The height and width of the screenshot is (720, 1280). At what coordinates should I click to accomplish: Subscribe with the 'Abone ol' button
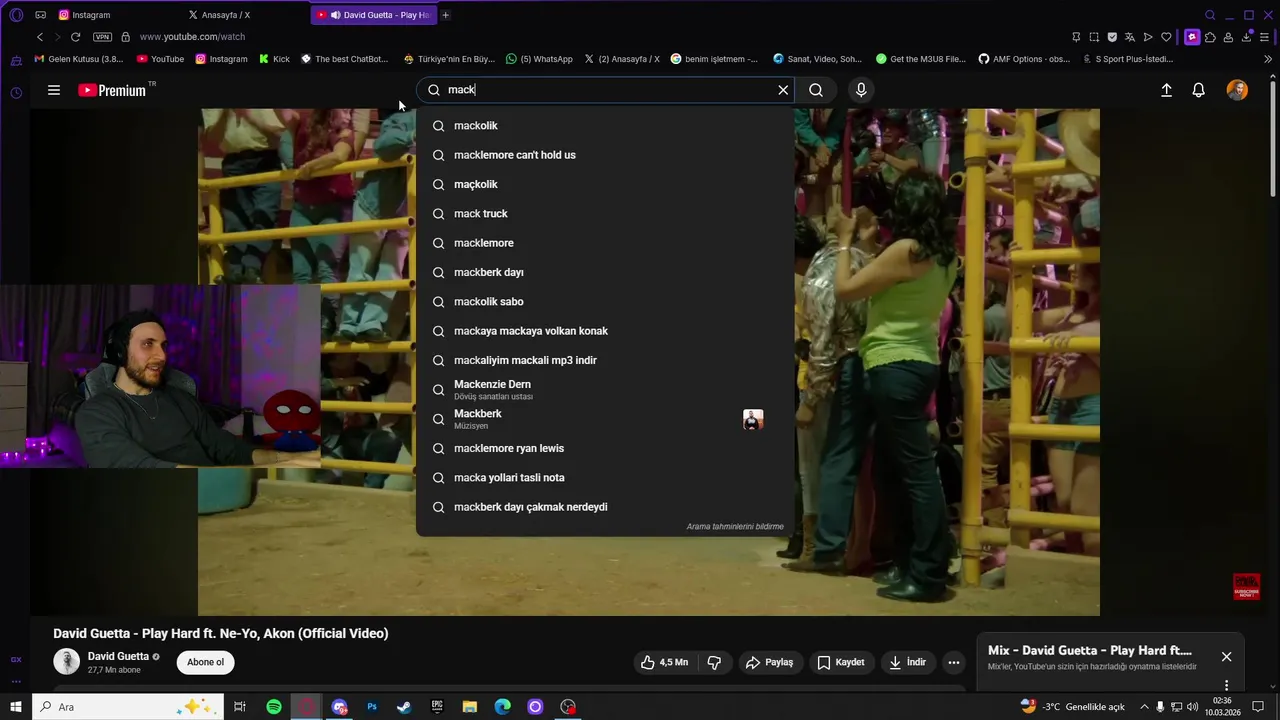coord(206,662)
